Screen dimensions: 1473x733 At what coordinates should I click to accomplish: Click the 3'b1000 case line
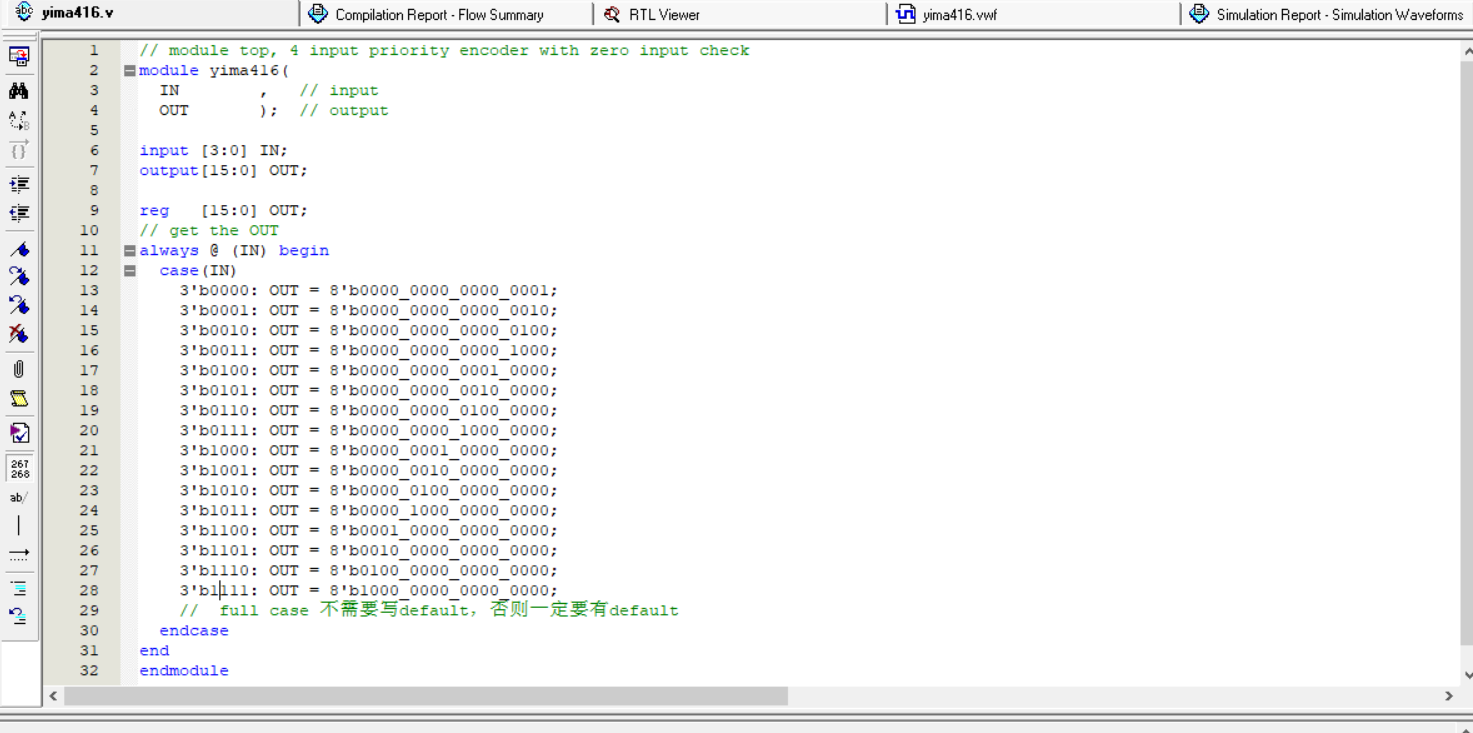pyautogui.click(x=368, y=450)
